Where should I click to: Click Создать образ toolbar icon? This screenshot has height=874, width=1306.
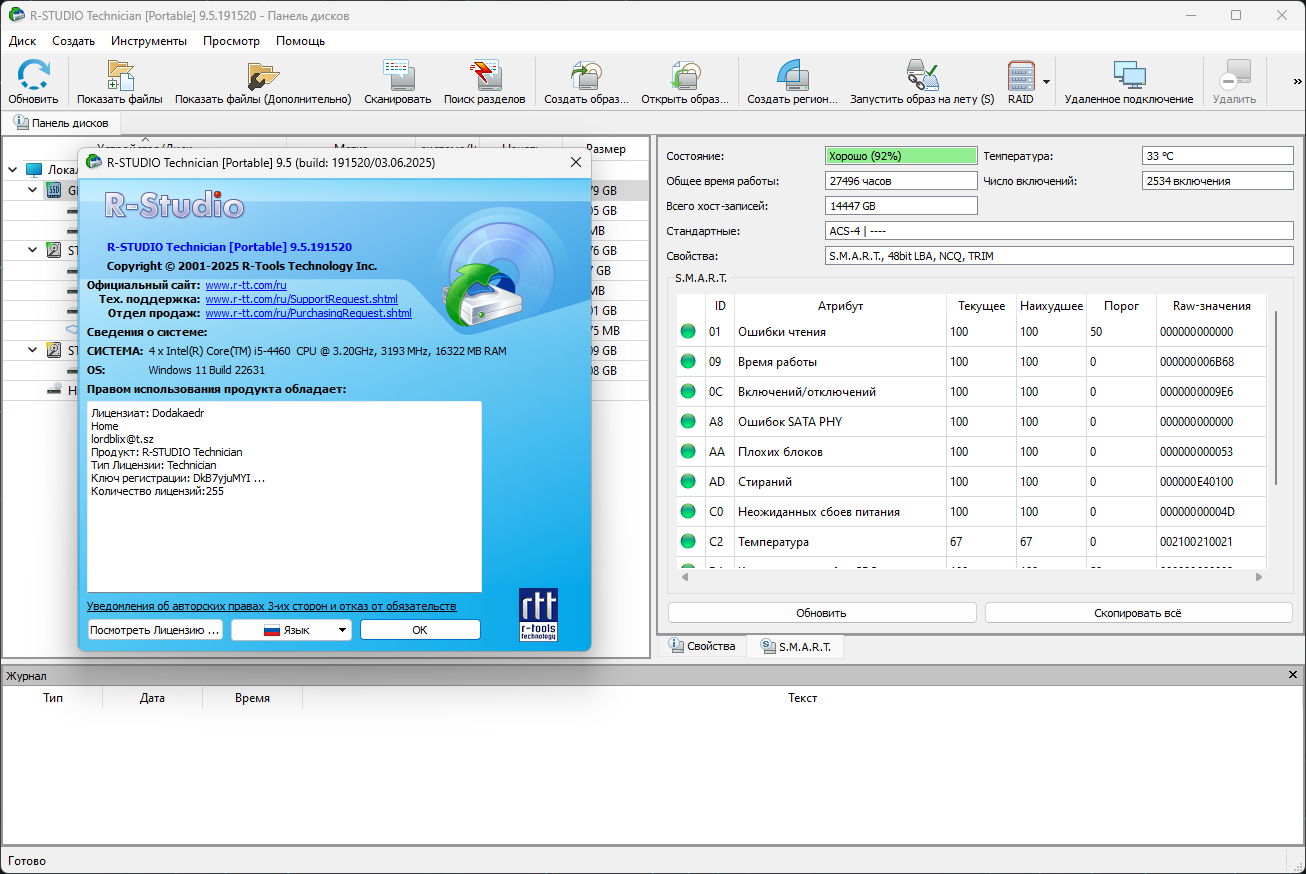coord(586,77)
